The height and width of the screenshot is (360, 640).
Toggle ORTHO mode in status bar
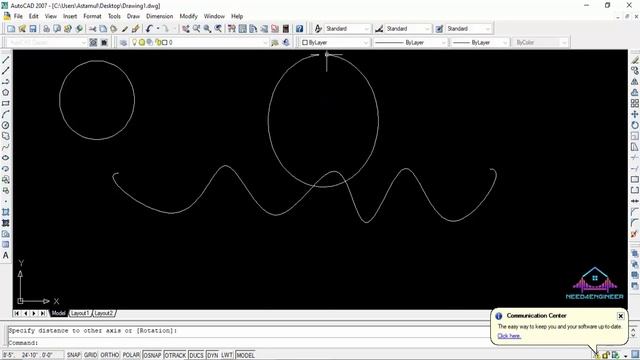pos(110,355)
